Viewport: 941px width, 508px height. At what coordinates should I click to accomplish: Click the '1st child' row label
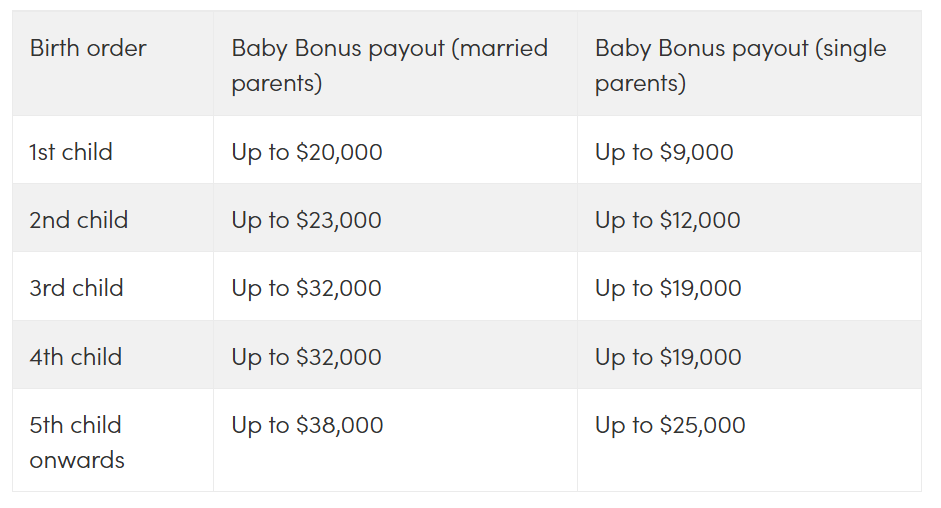(x=71, y=152)
